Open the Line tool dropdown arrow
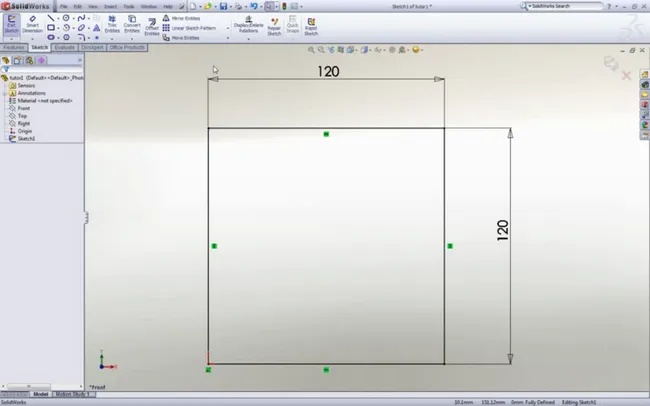This screenshot has width=650, height=406. [x=58, y=18]
